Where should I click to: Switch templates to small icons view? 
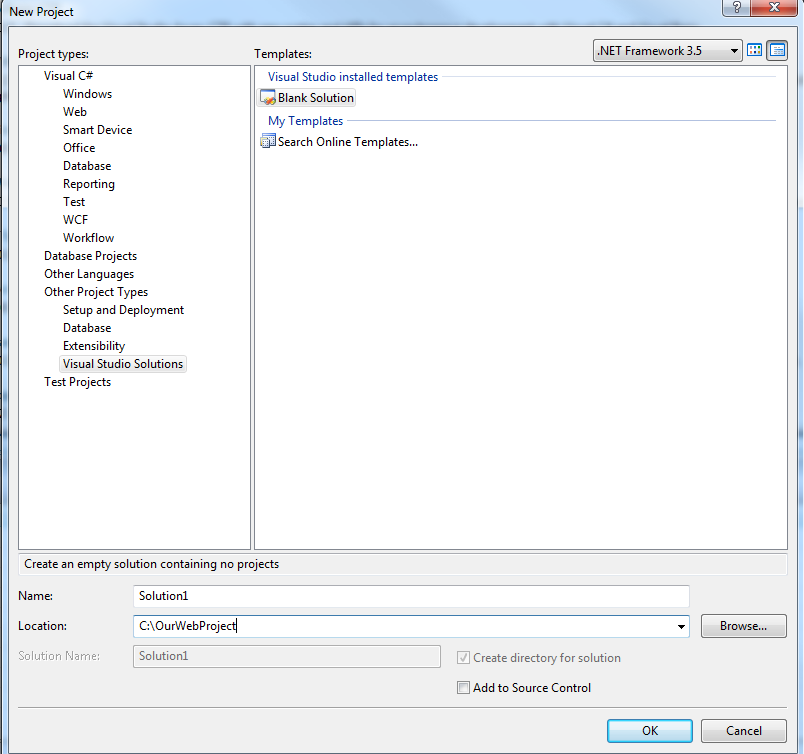[x=777, y=50]
